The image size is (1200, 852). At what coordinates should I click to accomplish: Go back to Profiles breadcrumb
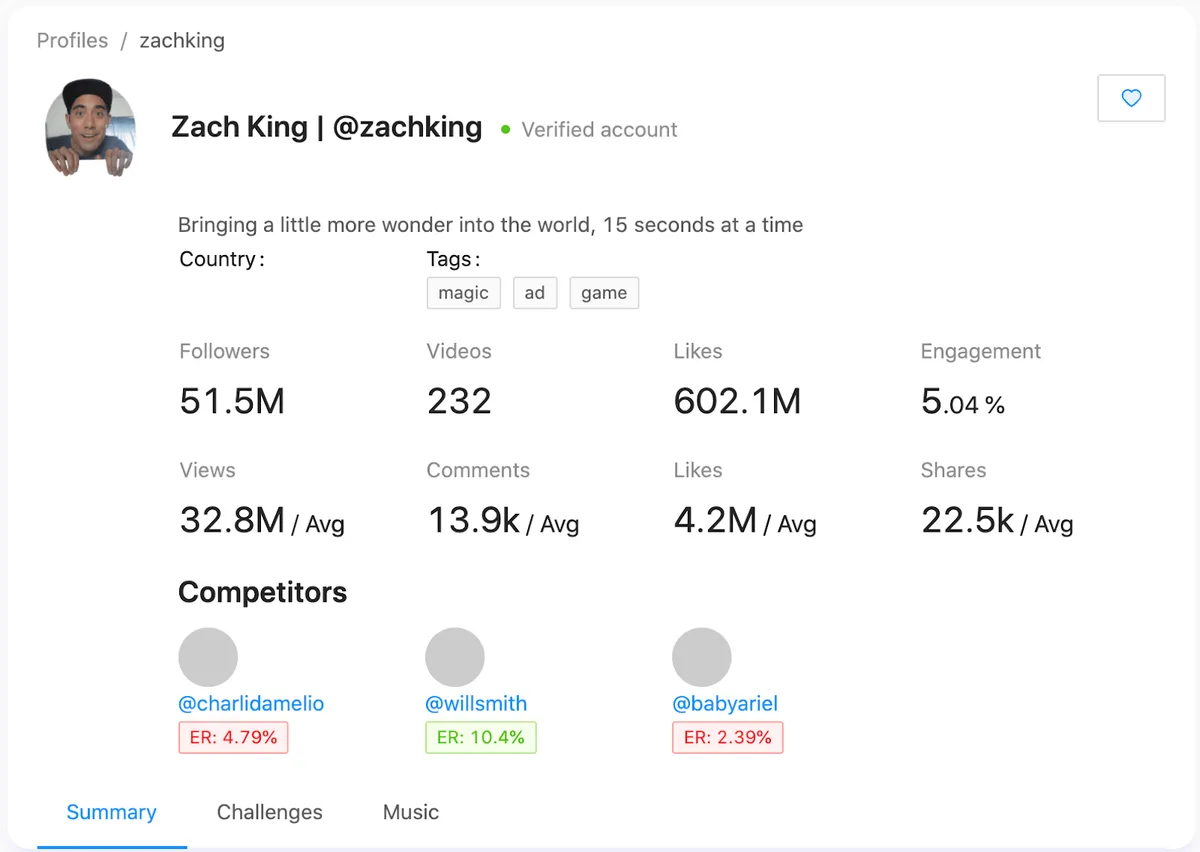(72, 41)
